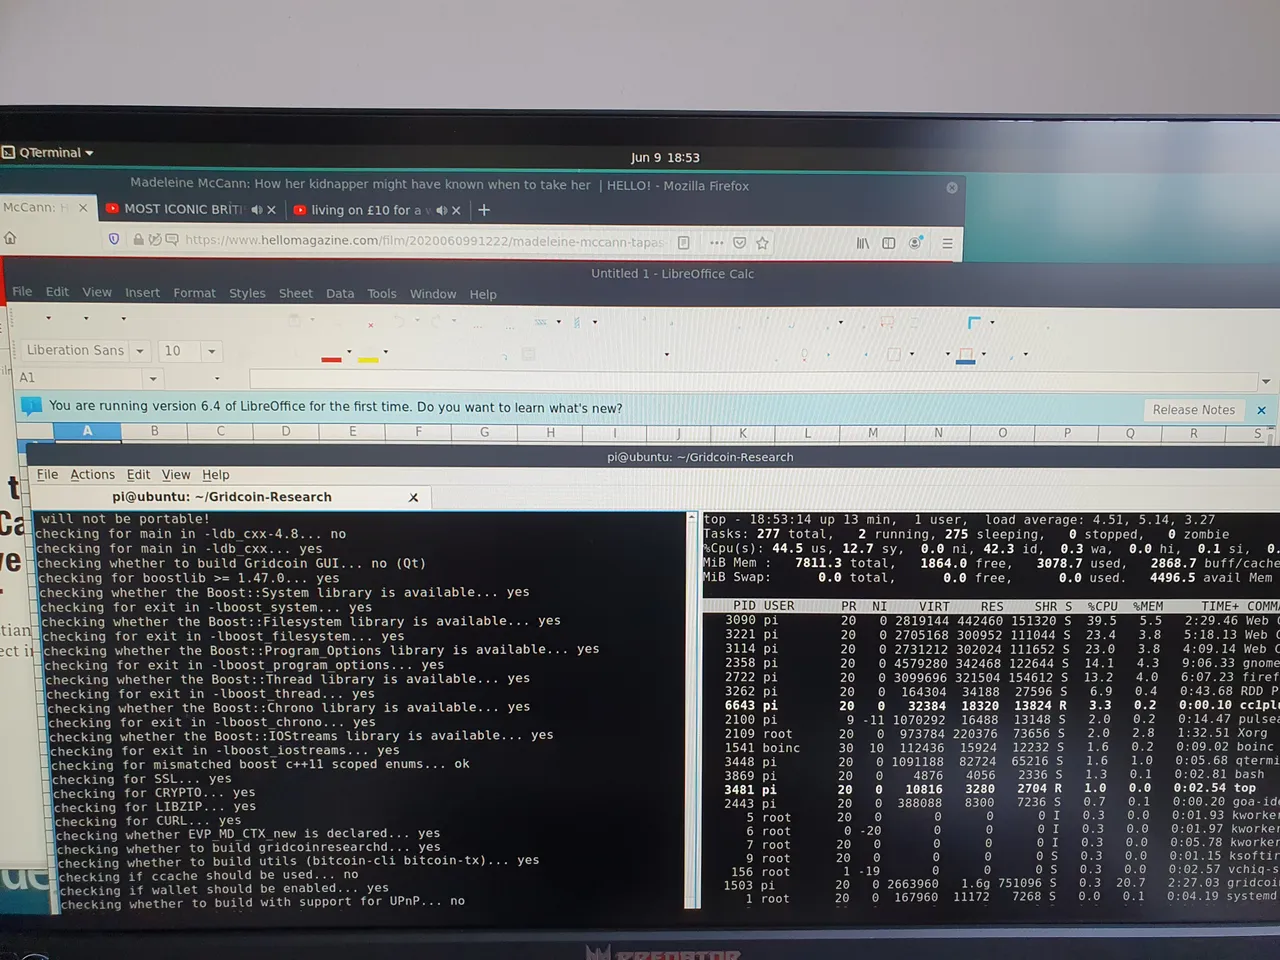
Task: Click the hellomagazine URL address bar
Action: coord(423,241)
